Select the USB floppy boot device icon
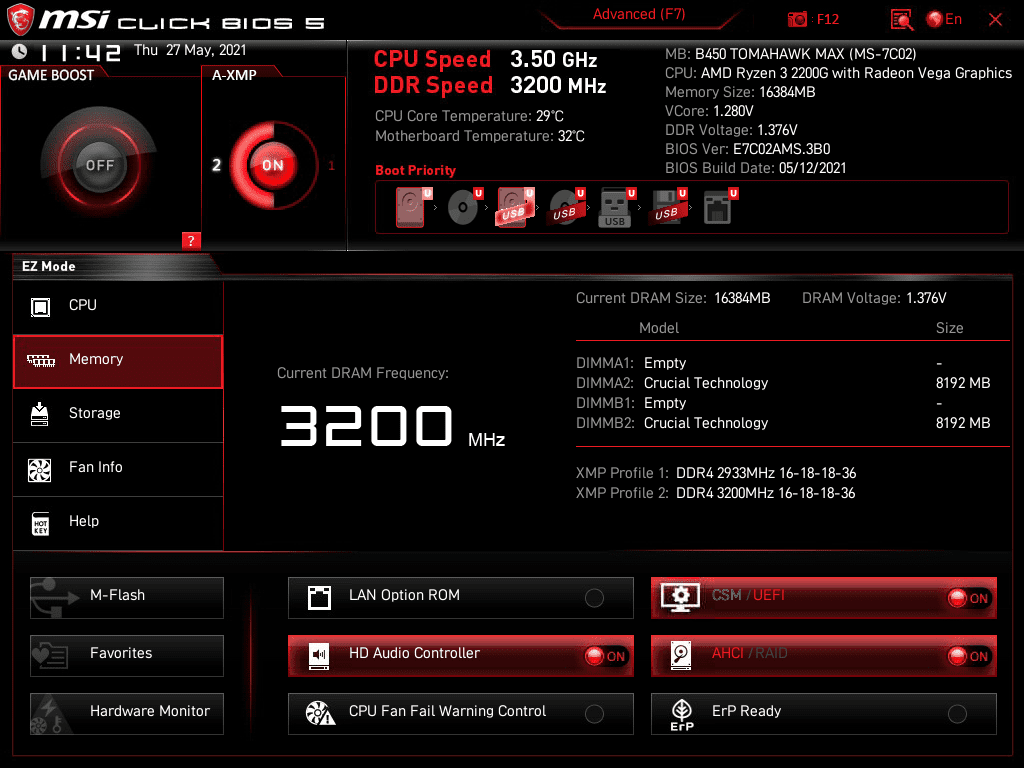The width and height of the screenshot is (1024, 768). [x=668, y=208]
